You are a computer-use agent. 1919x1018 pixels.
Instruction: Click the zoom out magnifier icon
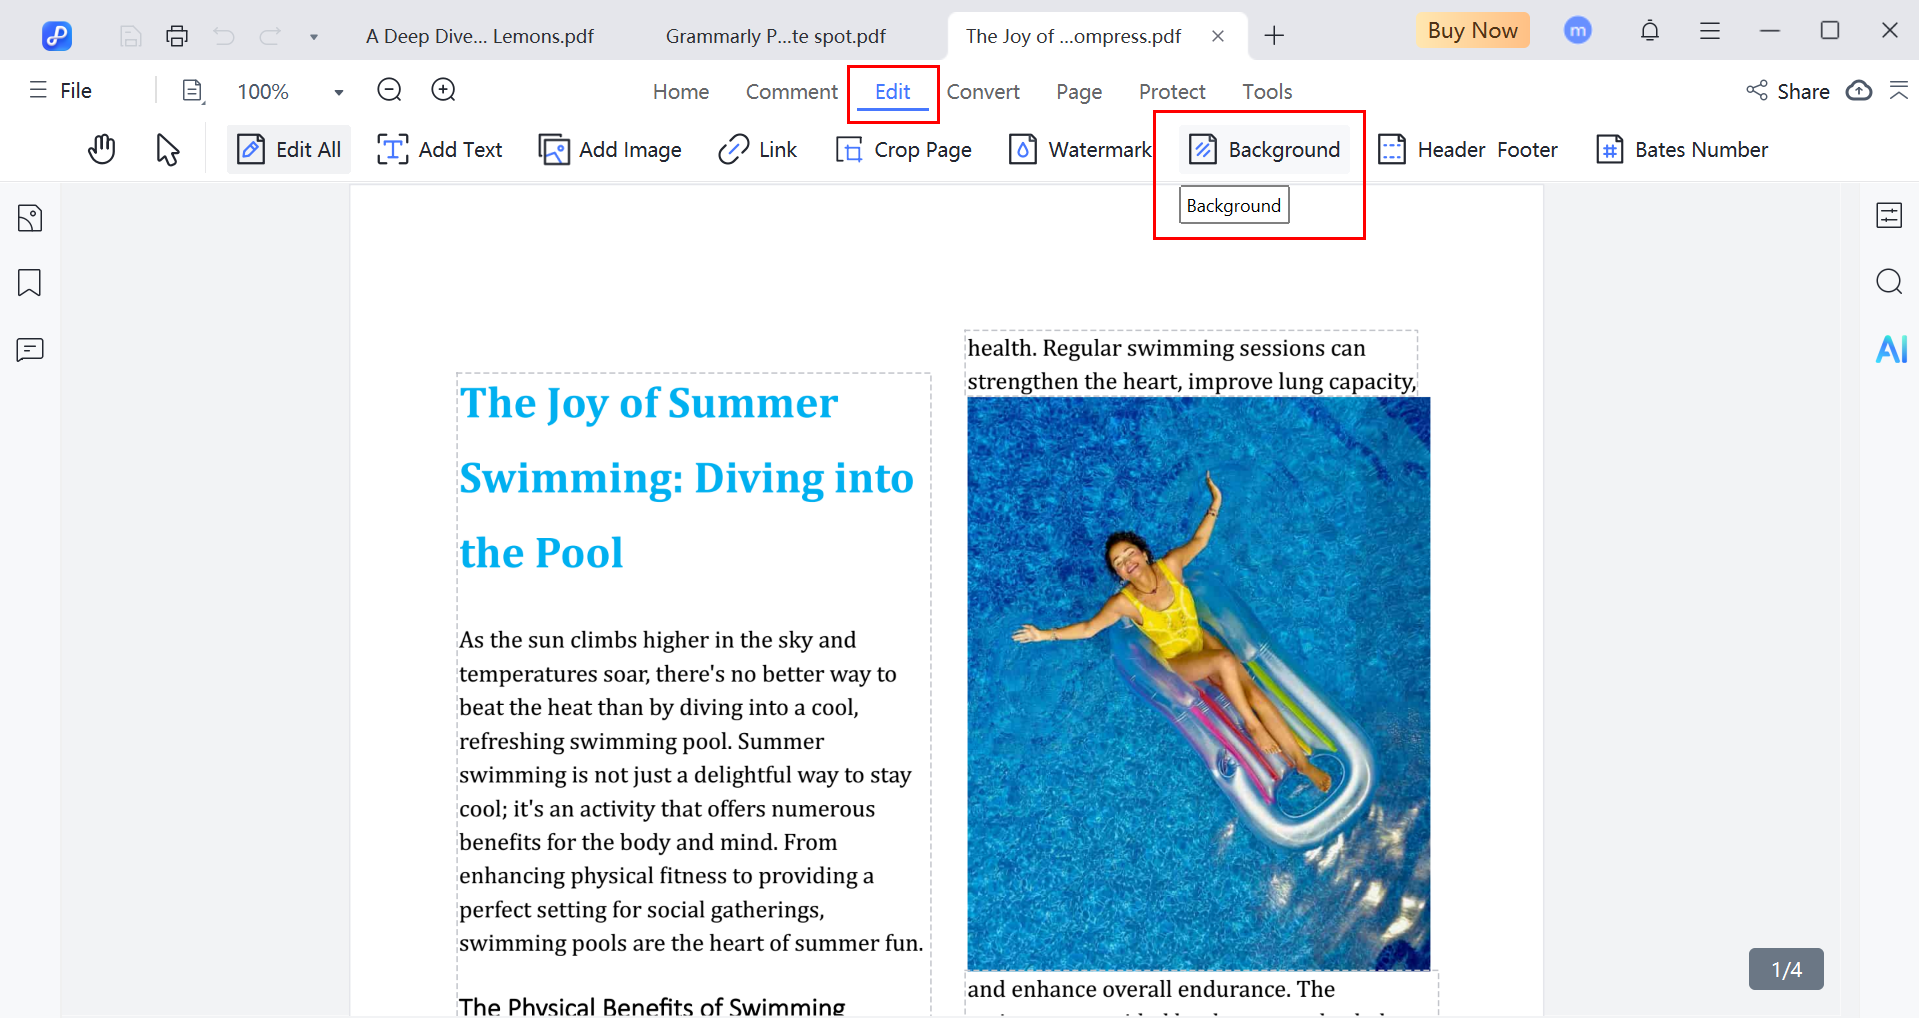389,91
